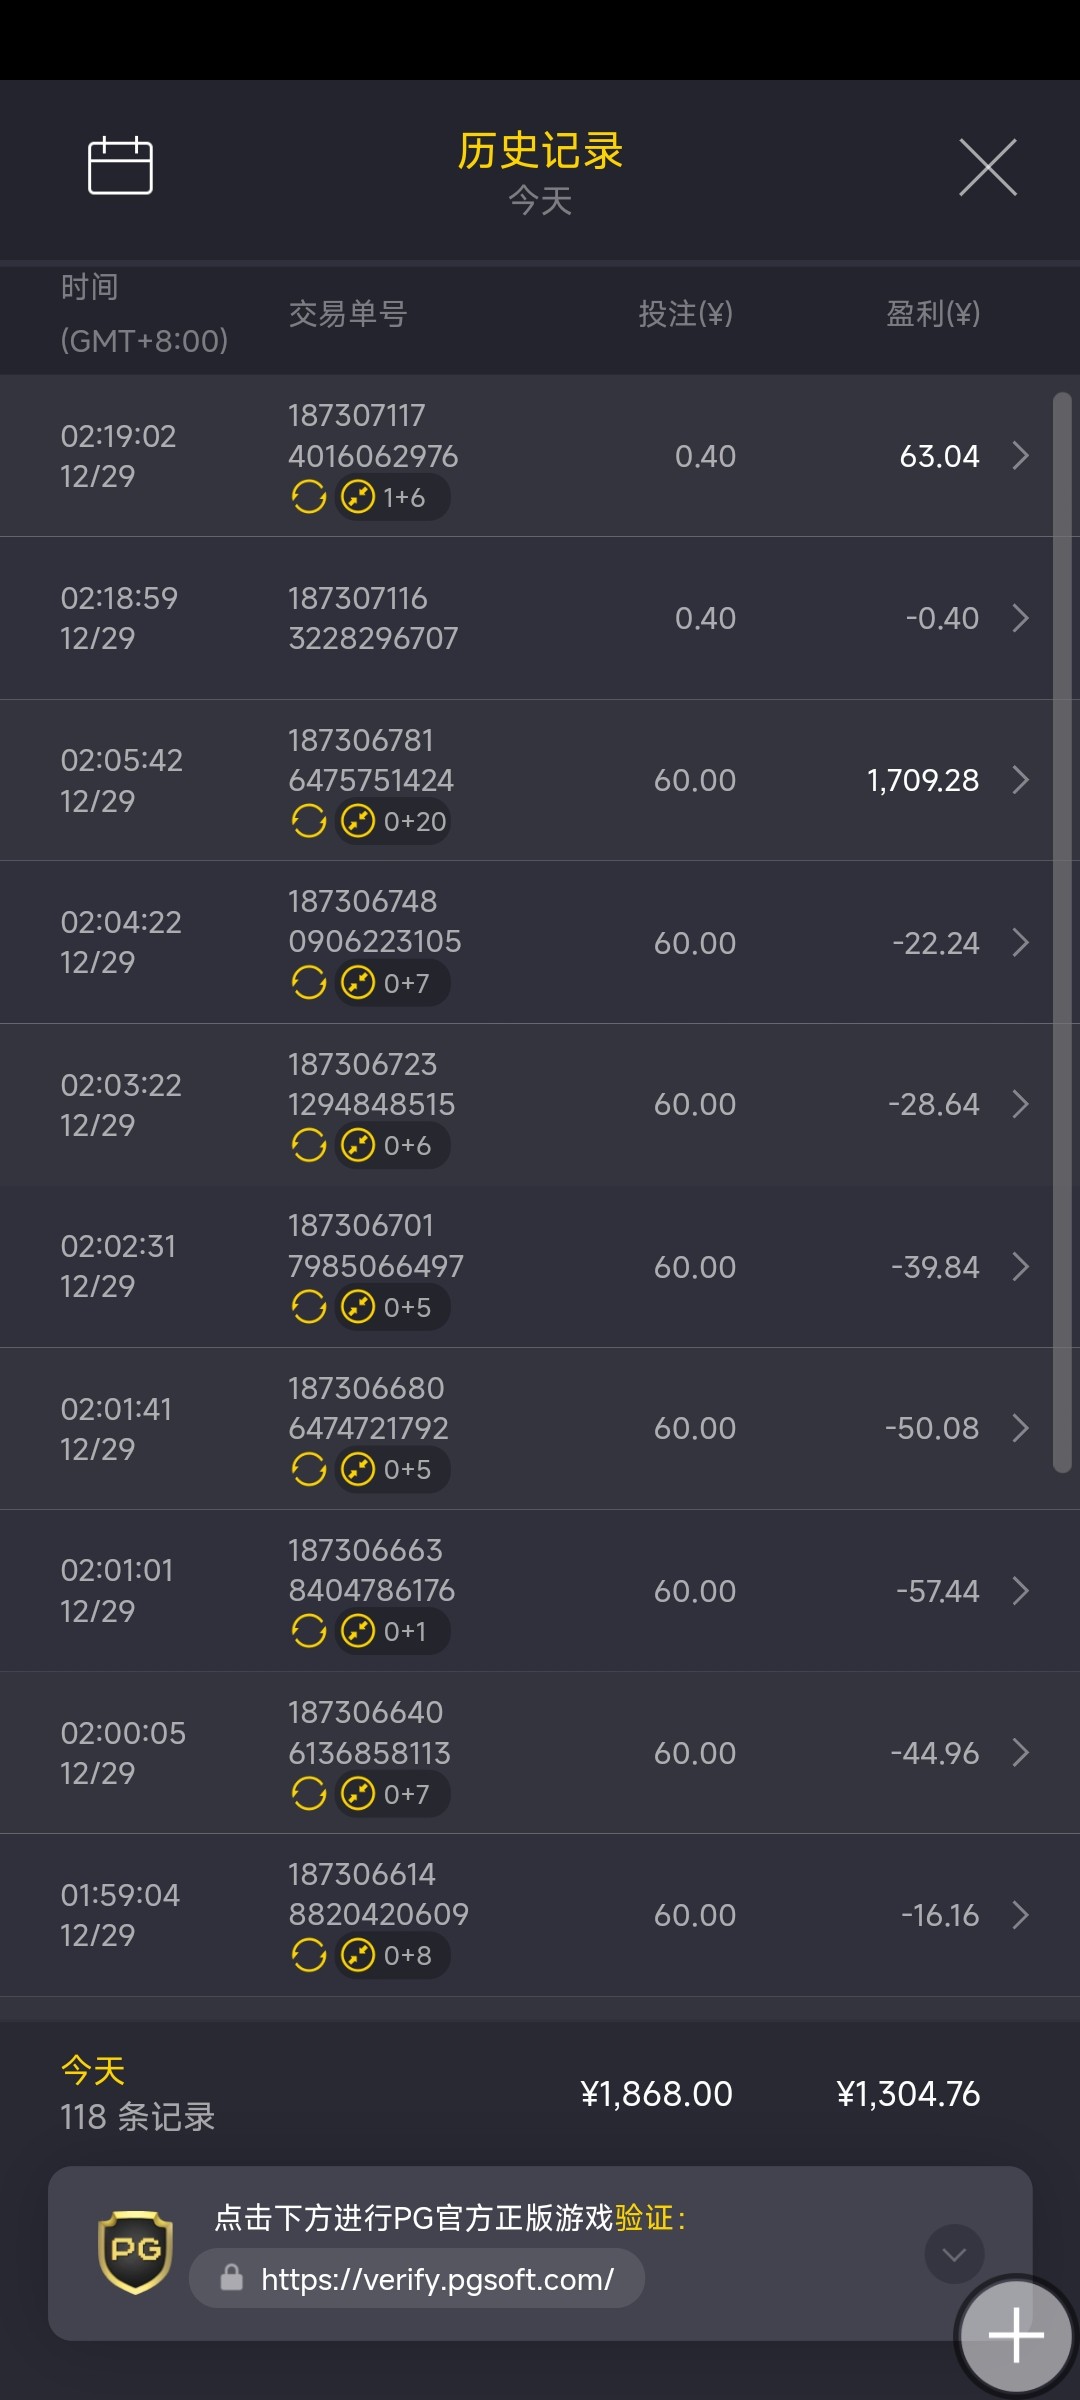Tap free-spin icon in 02:19:02 row
This screenshot has height=2400, width=1080.
[x=358, y=497]
